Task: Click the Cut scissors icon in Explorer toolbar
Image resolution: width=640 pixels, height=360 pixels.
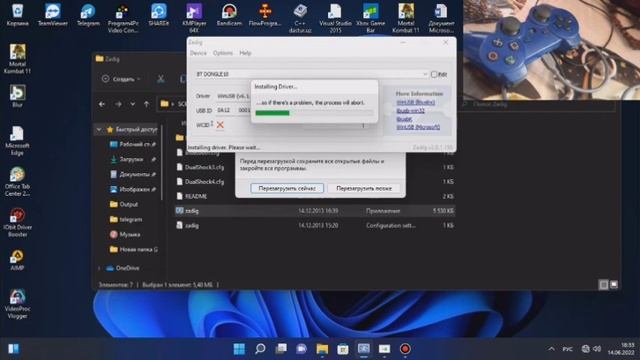Action: point(161,79)
